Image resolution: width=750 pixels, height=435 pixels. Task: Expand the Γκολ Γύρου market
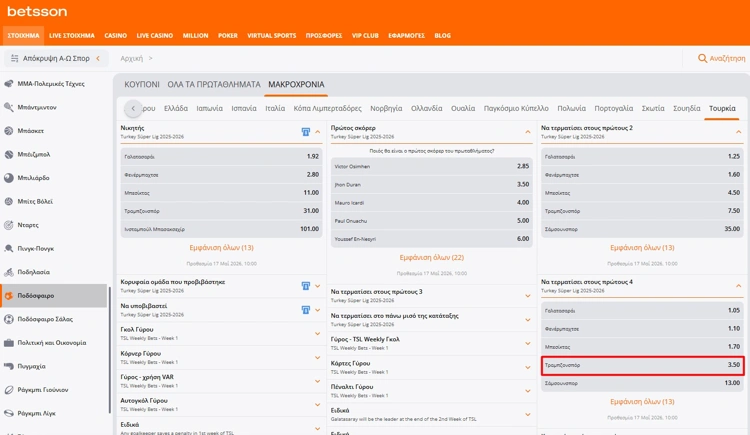318,334
